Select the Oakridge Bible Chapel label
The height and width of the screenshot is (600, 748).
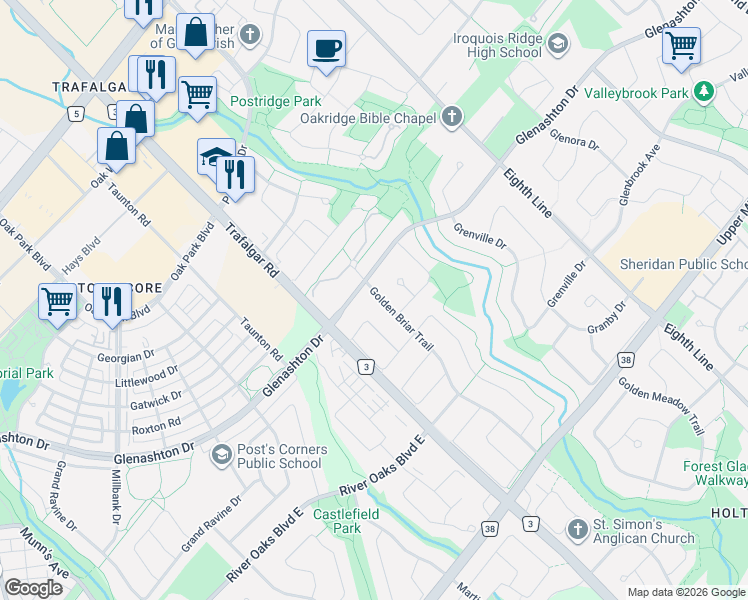click(x=368, y=118)
